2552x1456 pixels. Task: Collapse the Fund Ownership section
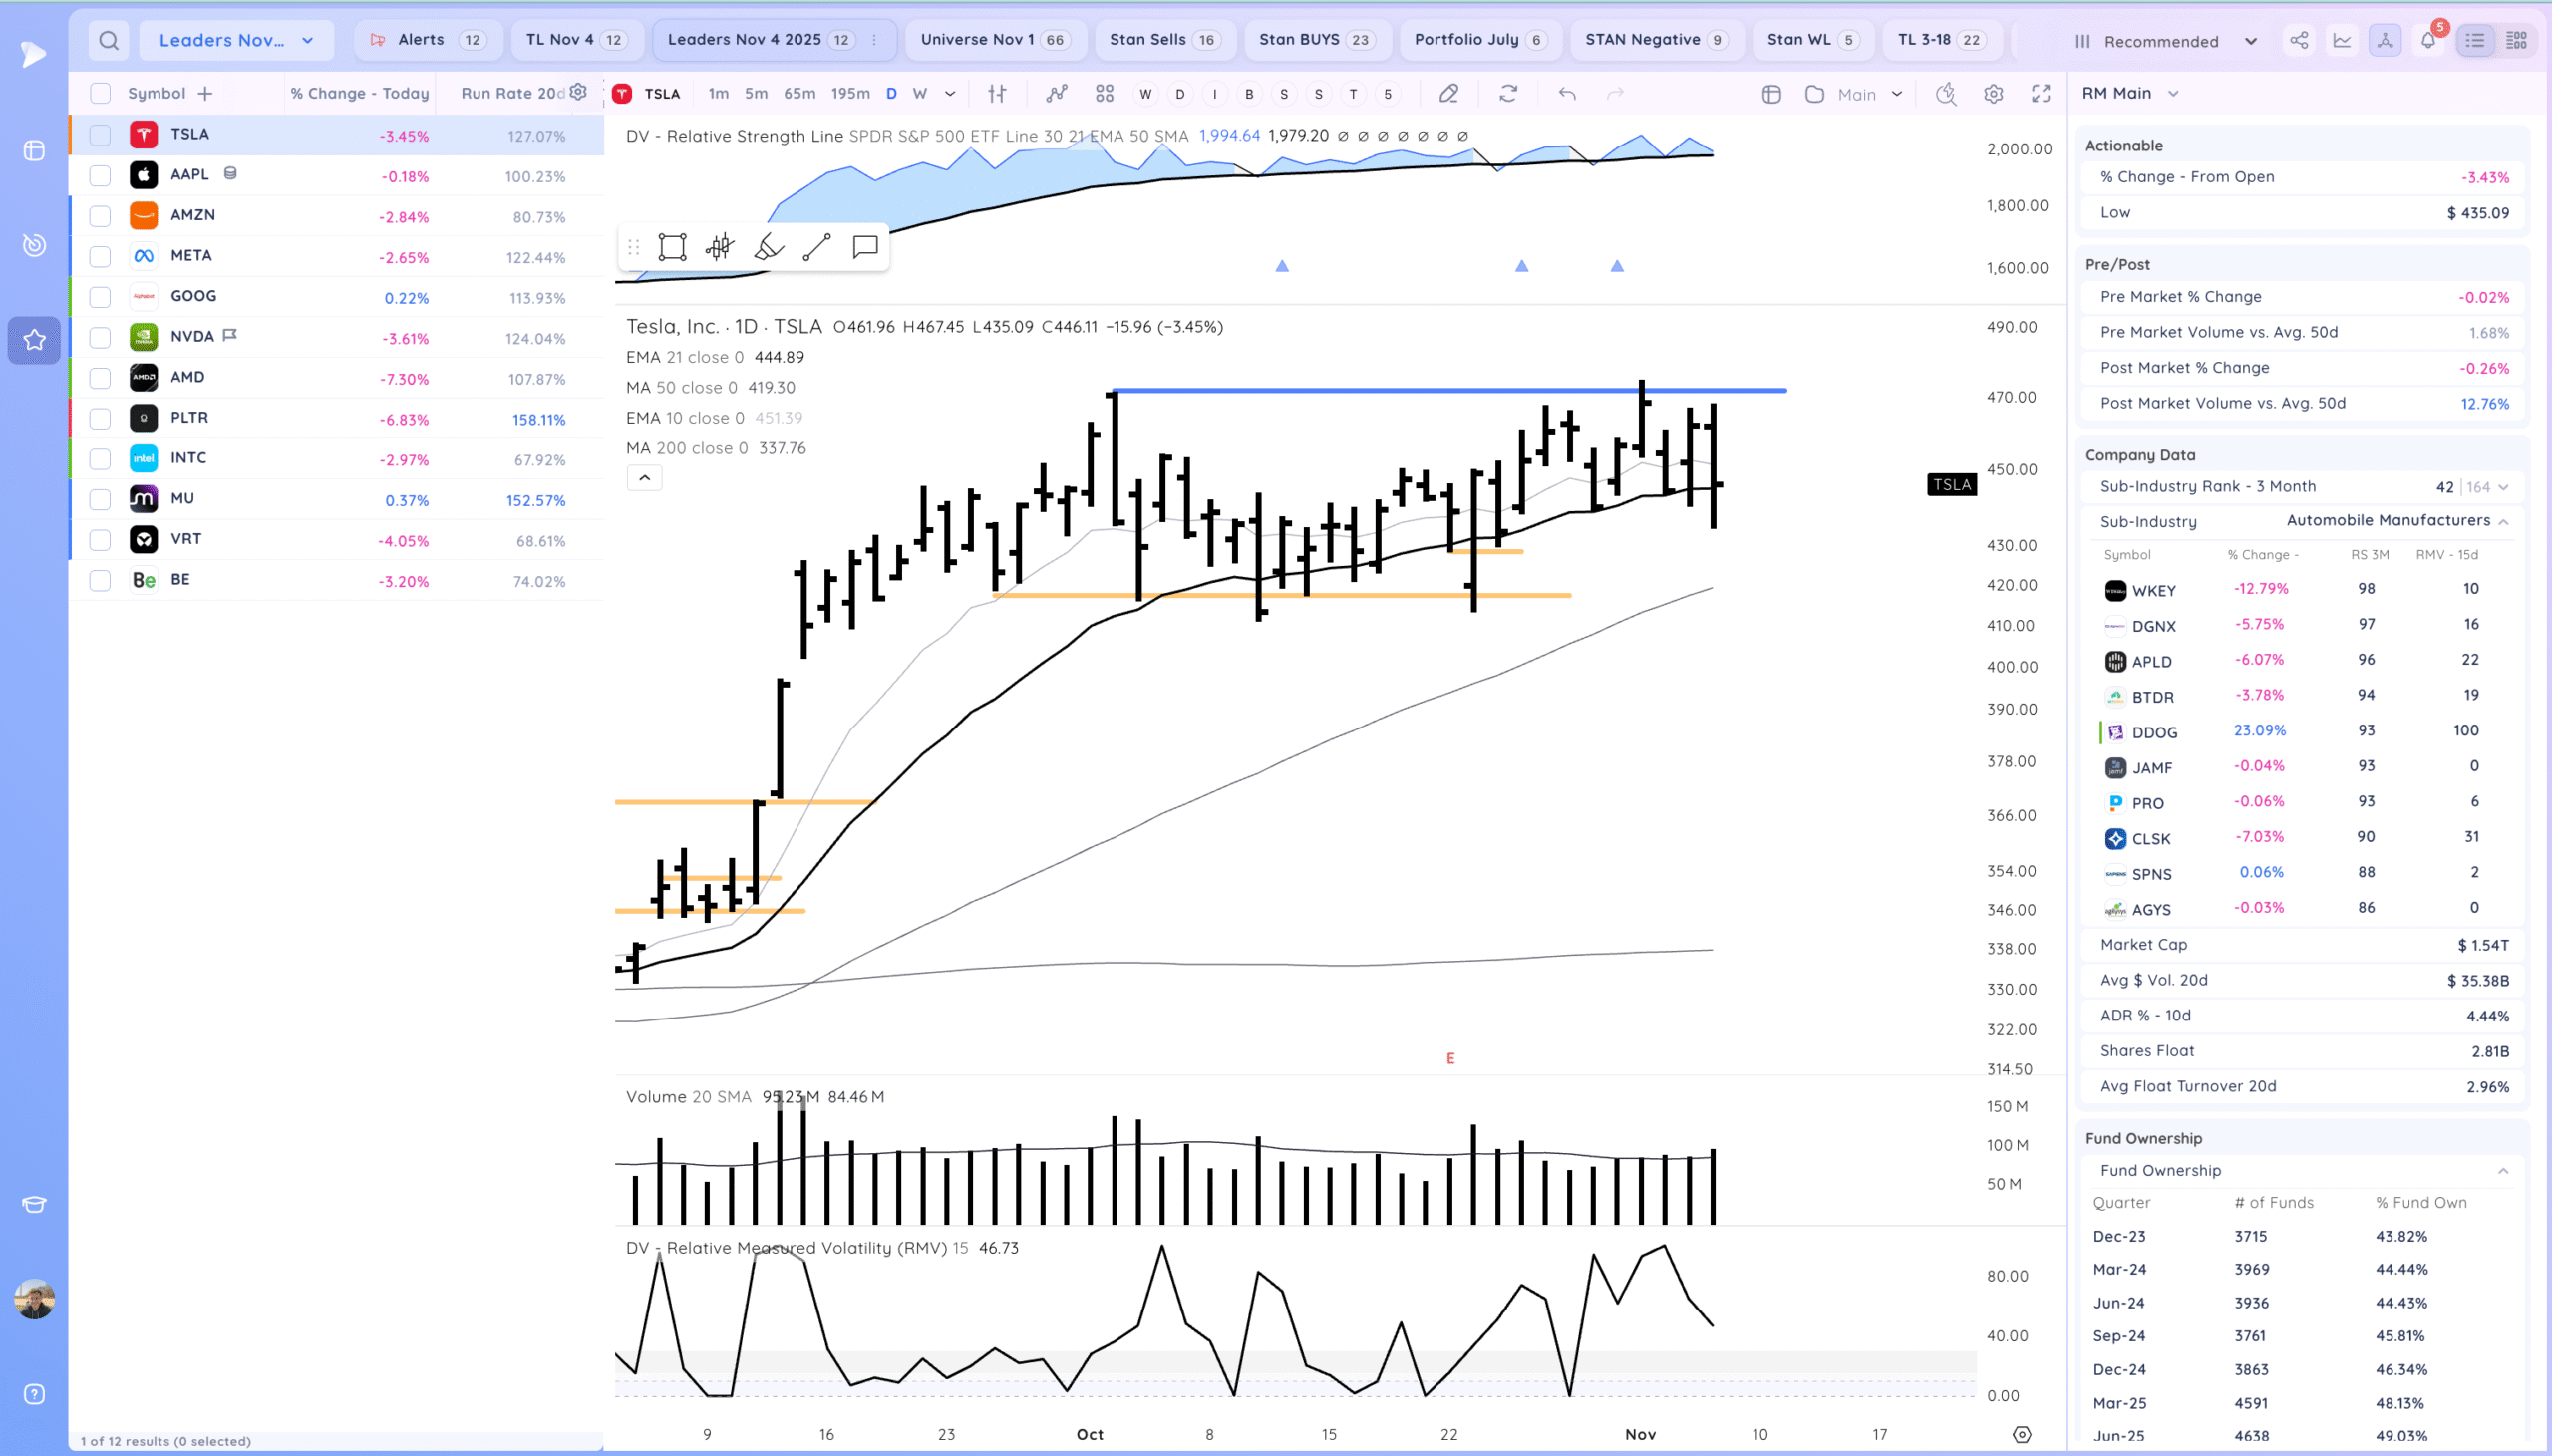point(2502,1170)
